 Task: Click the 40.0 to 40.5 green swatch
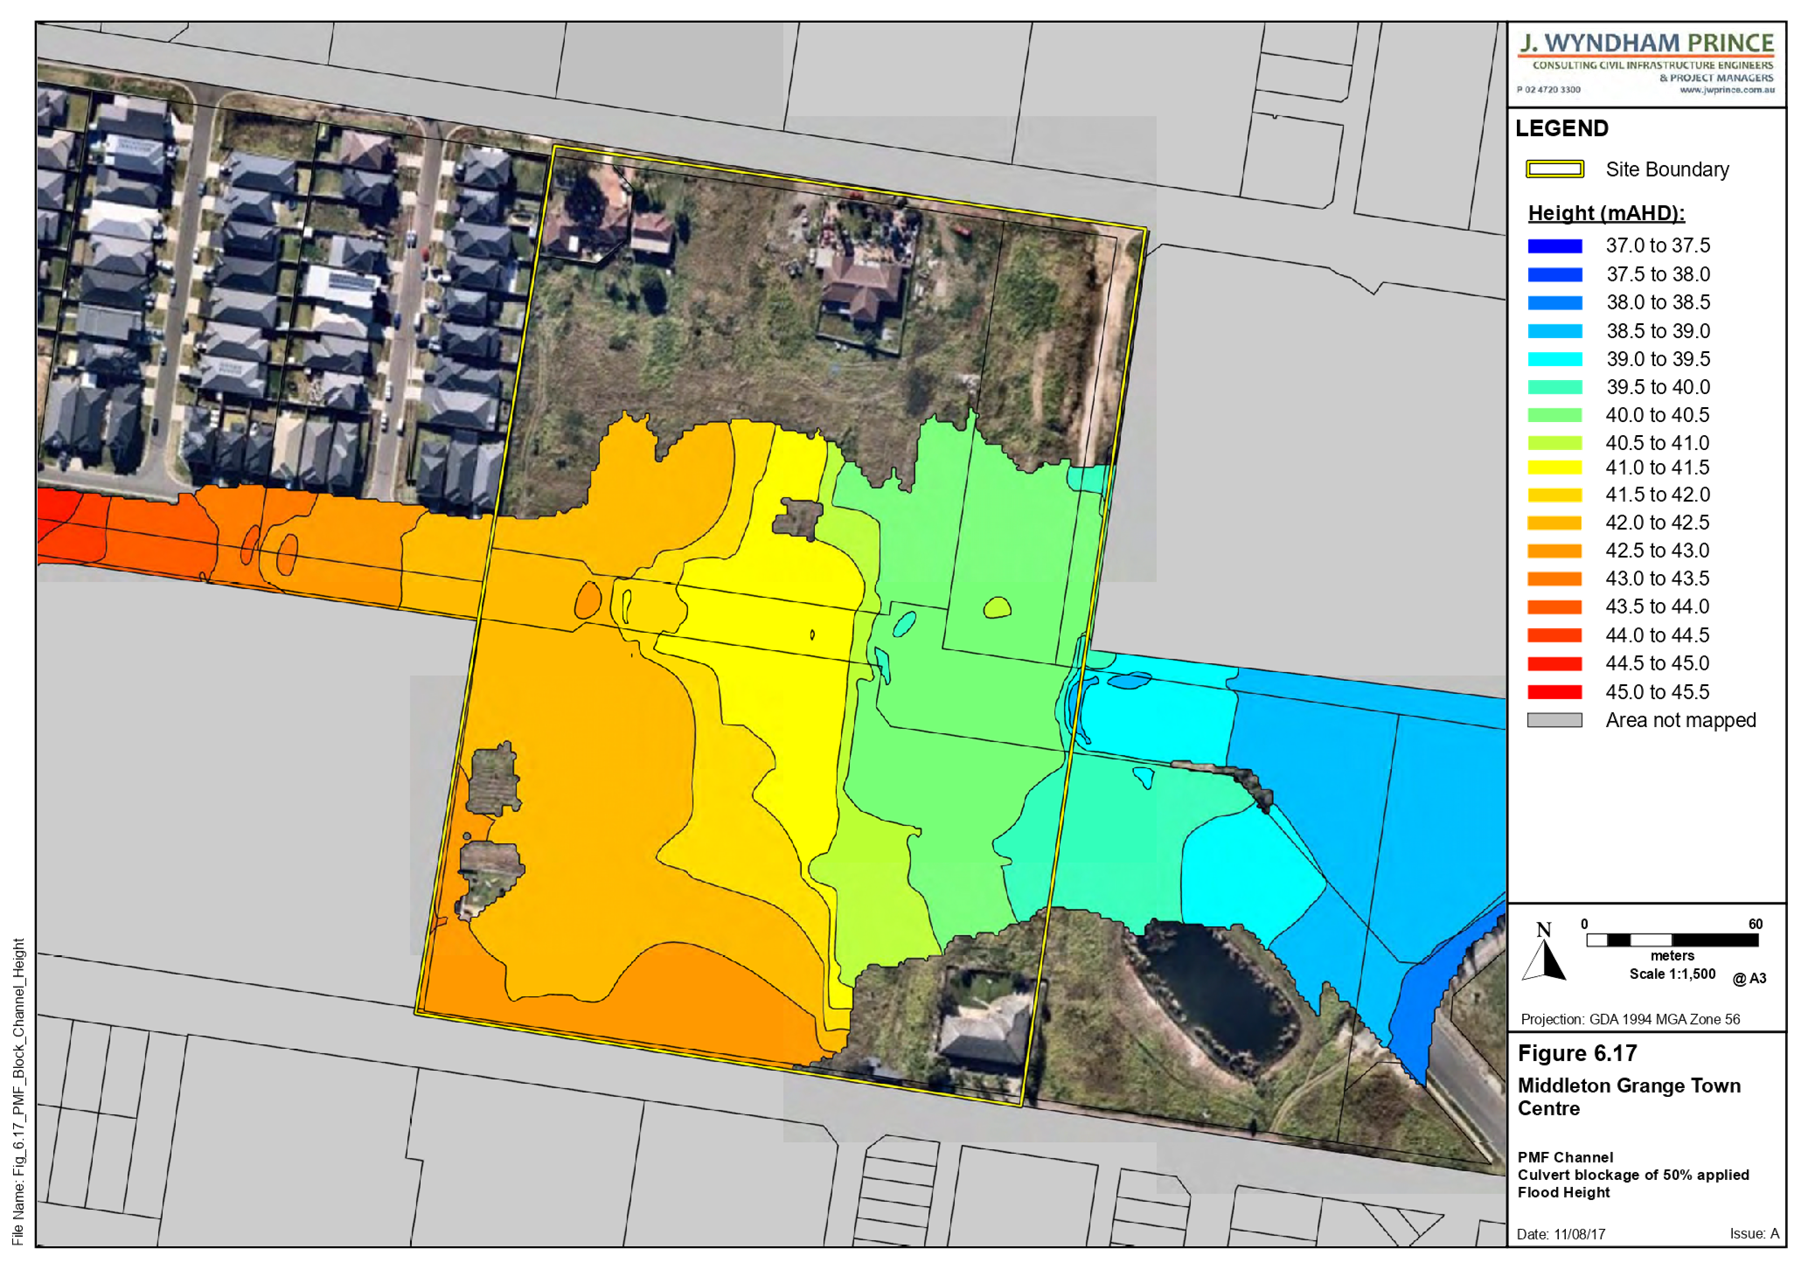1554,415
